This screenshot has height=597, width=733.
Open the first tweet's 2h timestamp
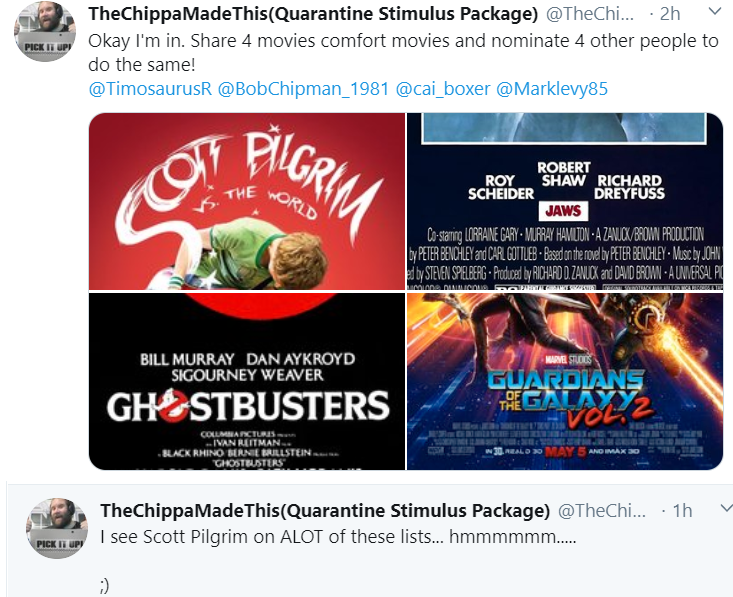tap(669, 14)
